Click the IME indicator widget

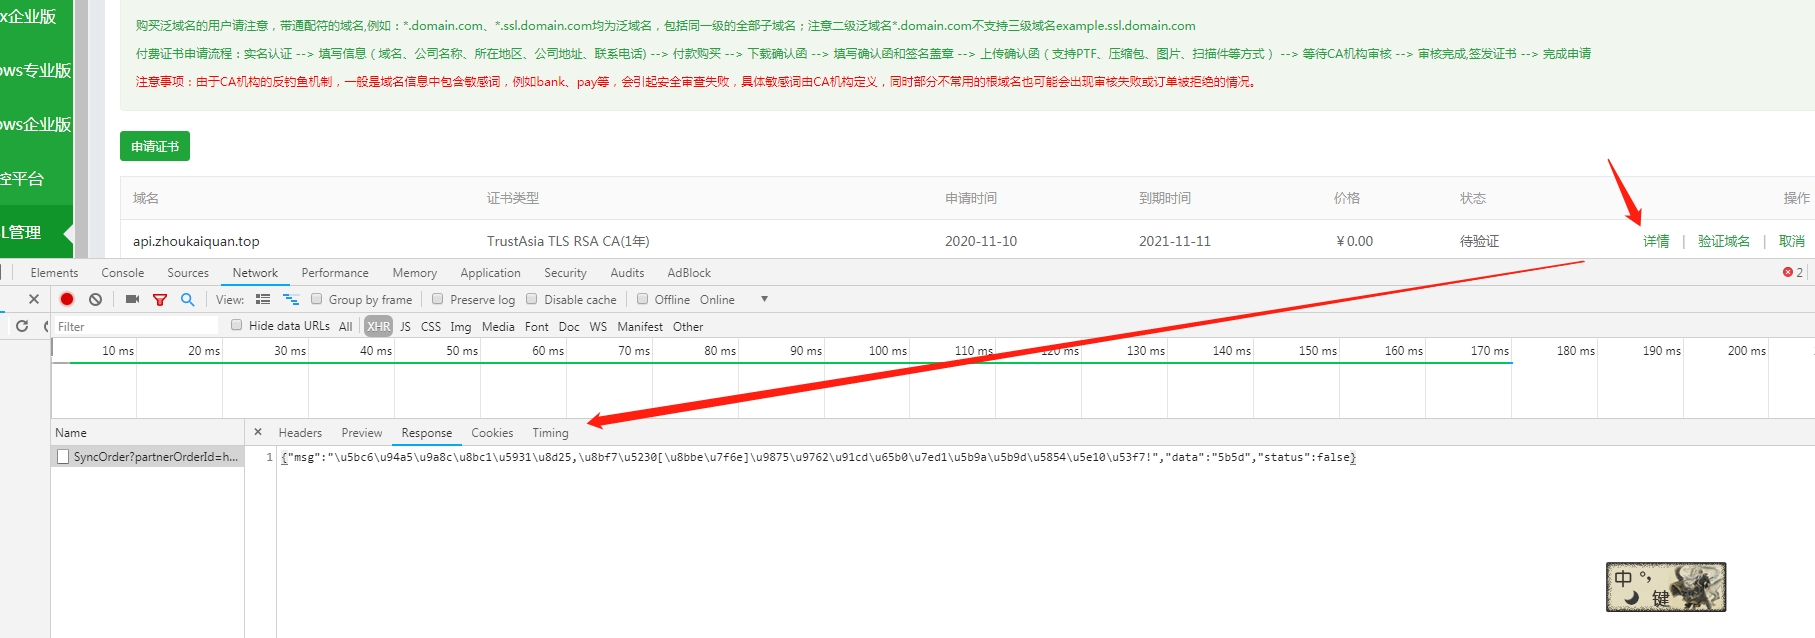(1666, 587)
